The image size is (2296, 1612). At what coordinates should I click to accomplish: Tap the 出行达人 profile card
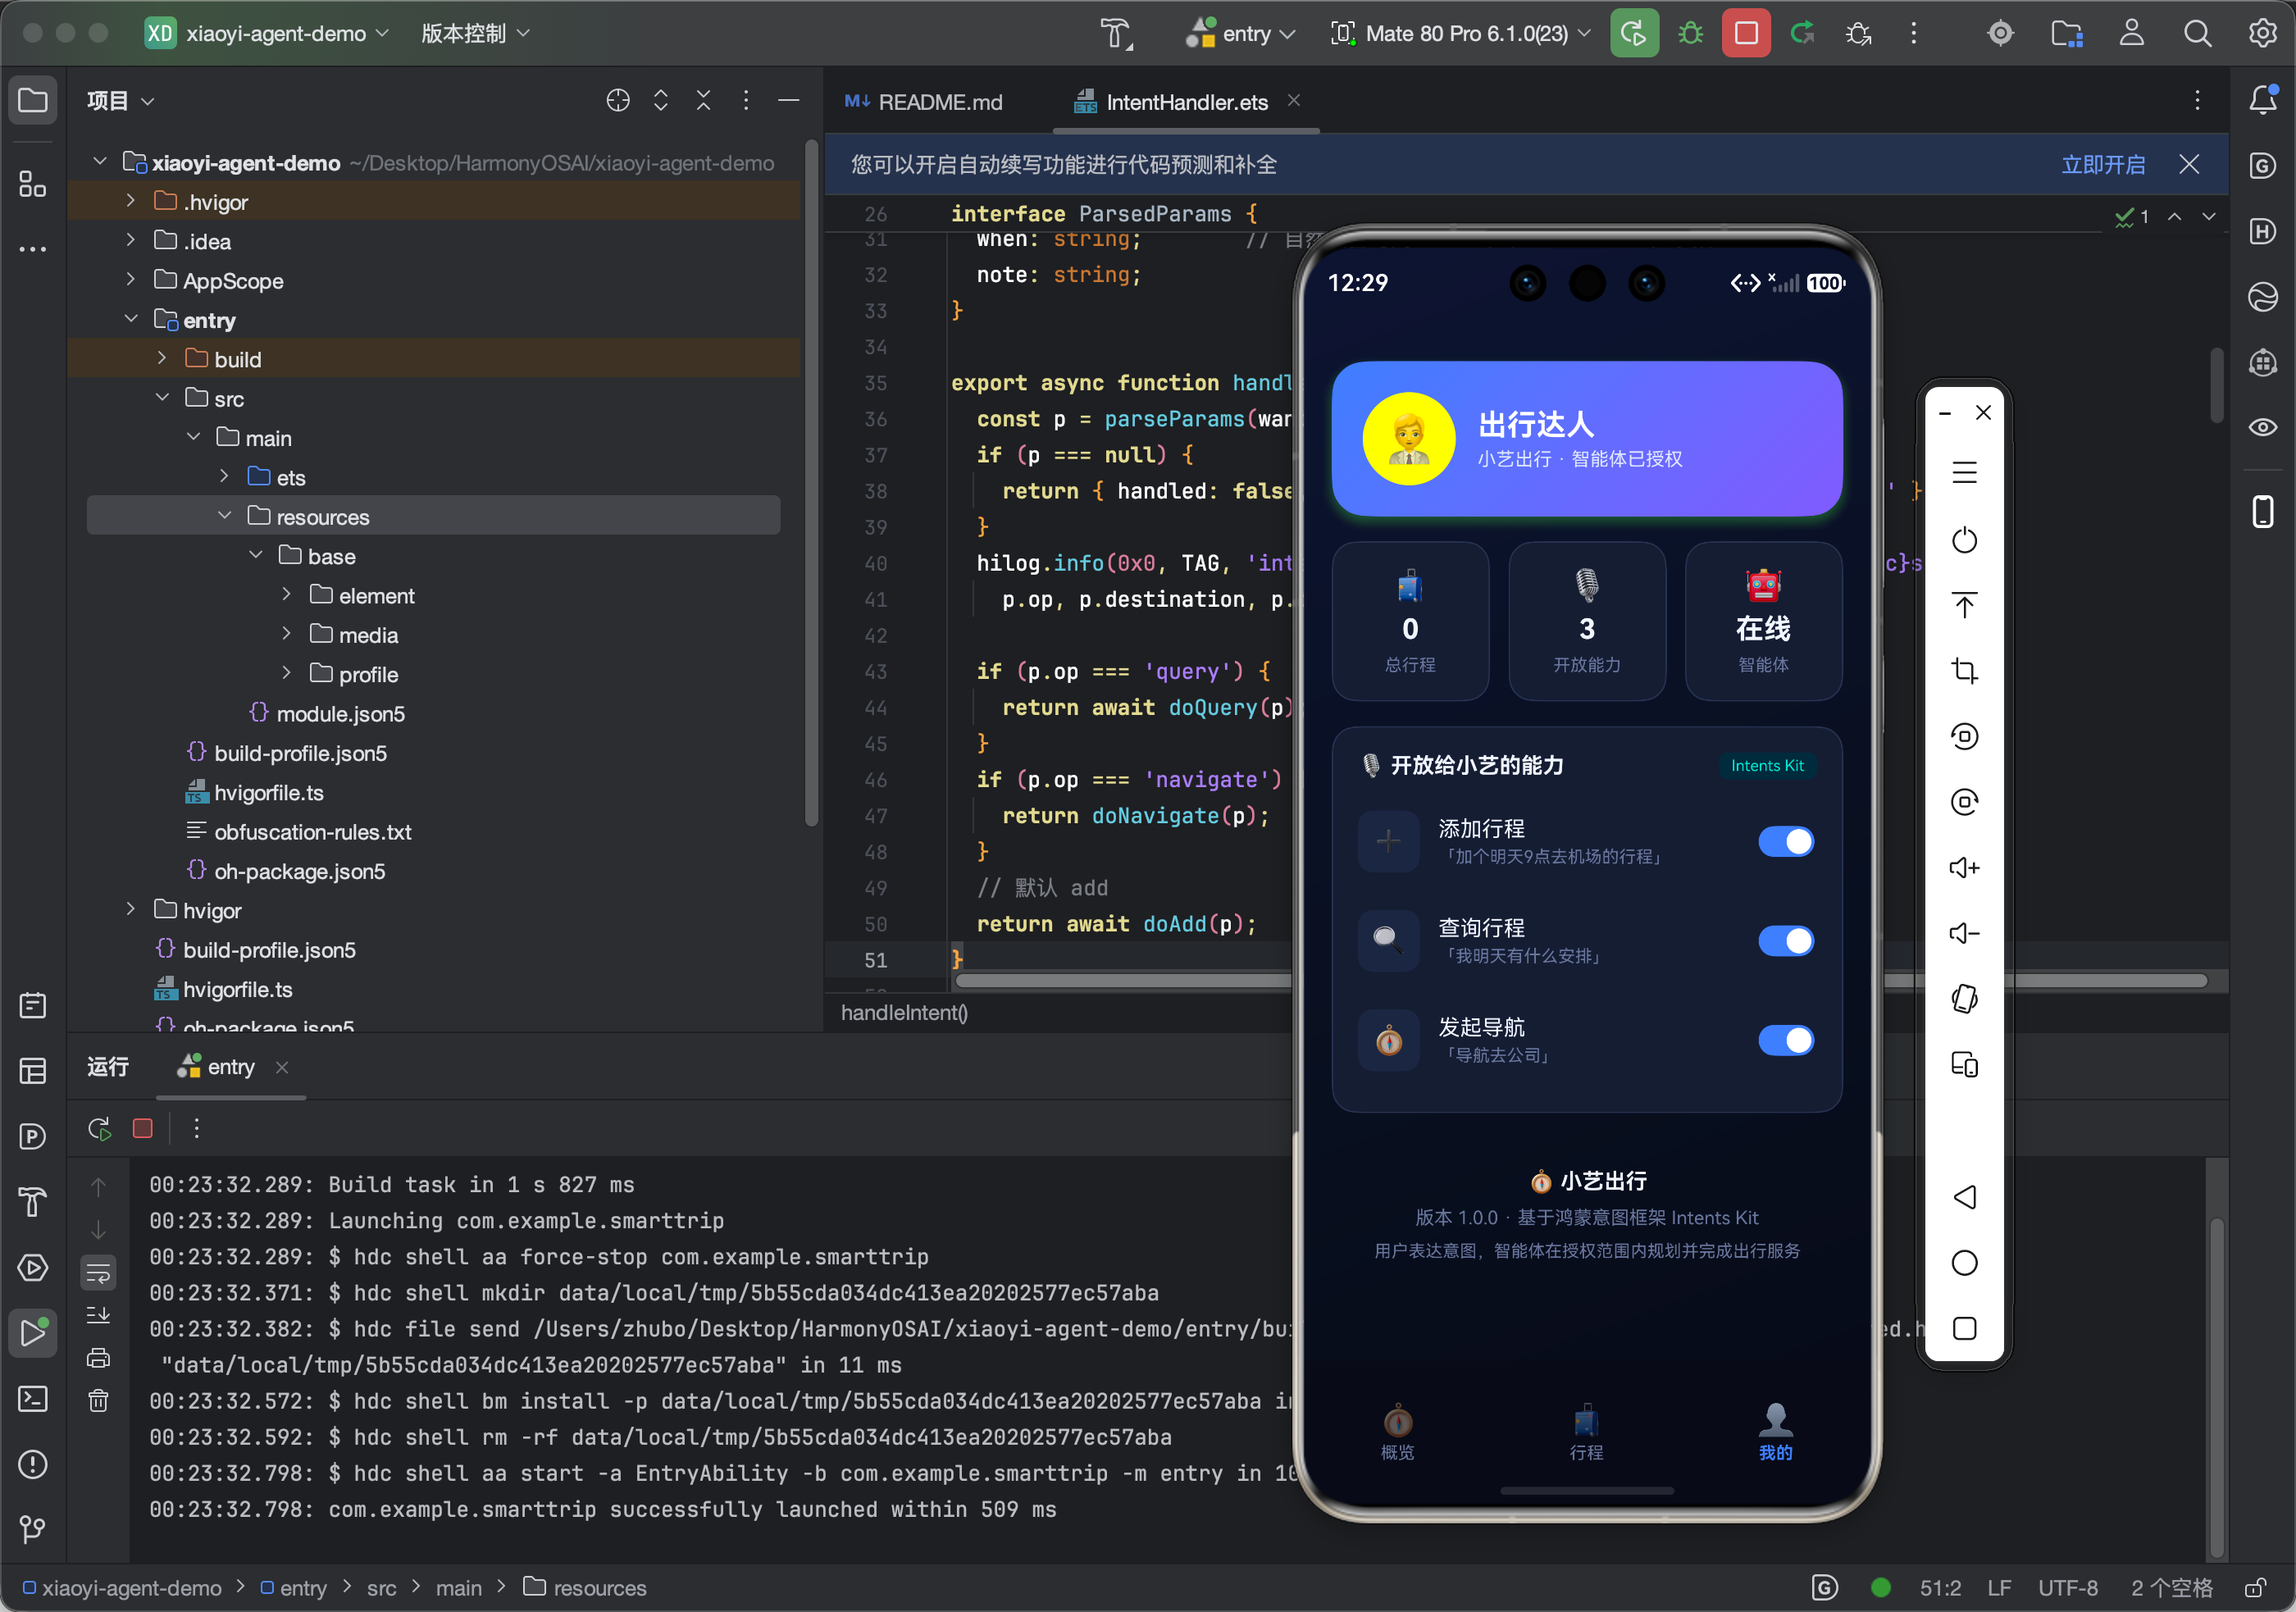click(1586, 438)
